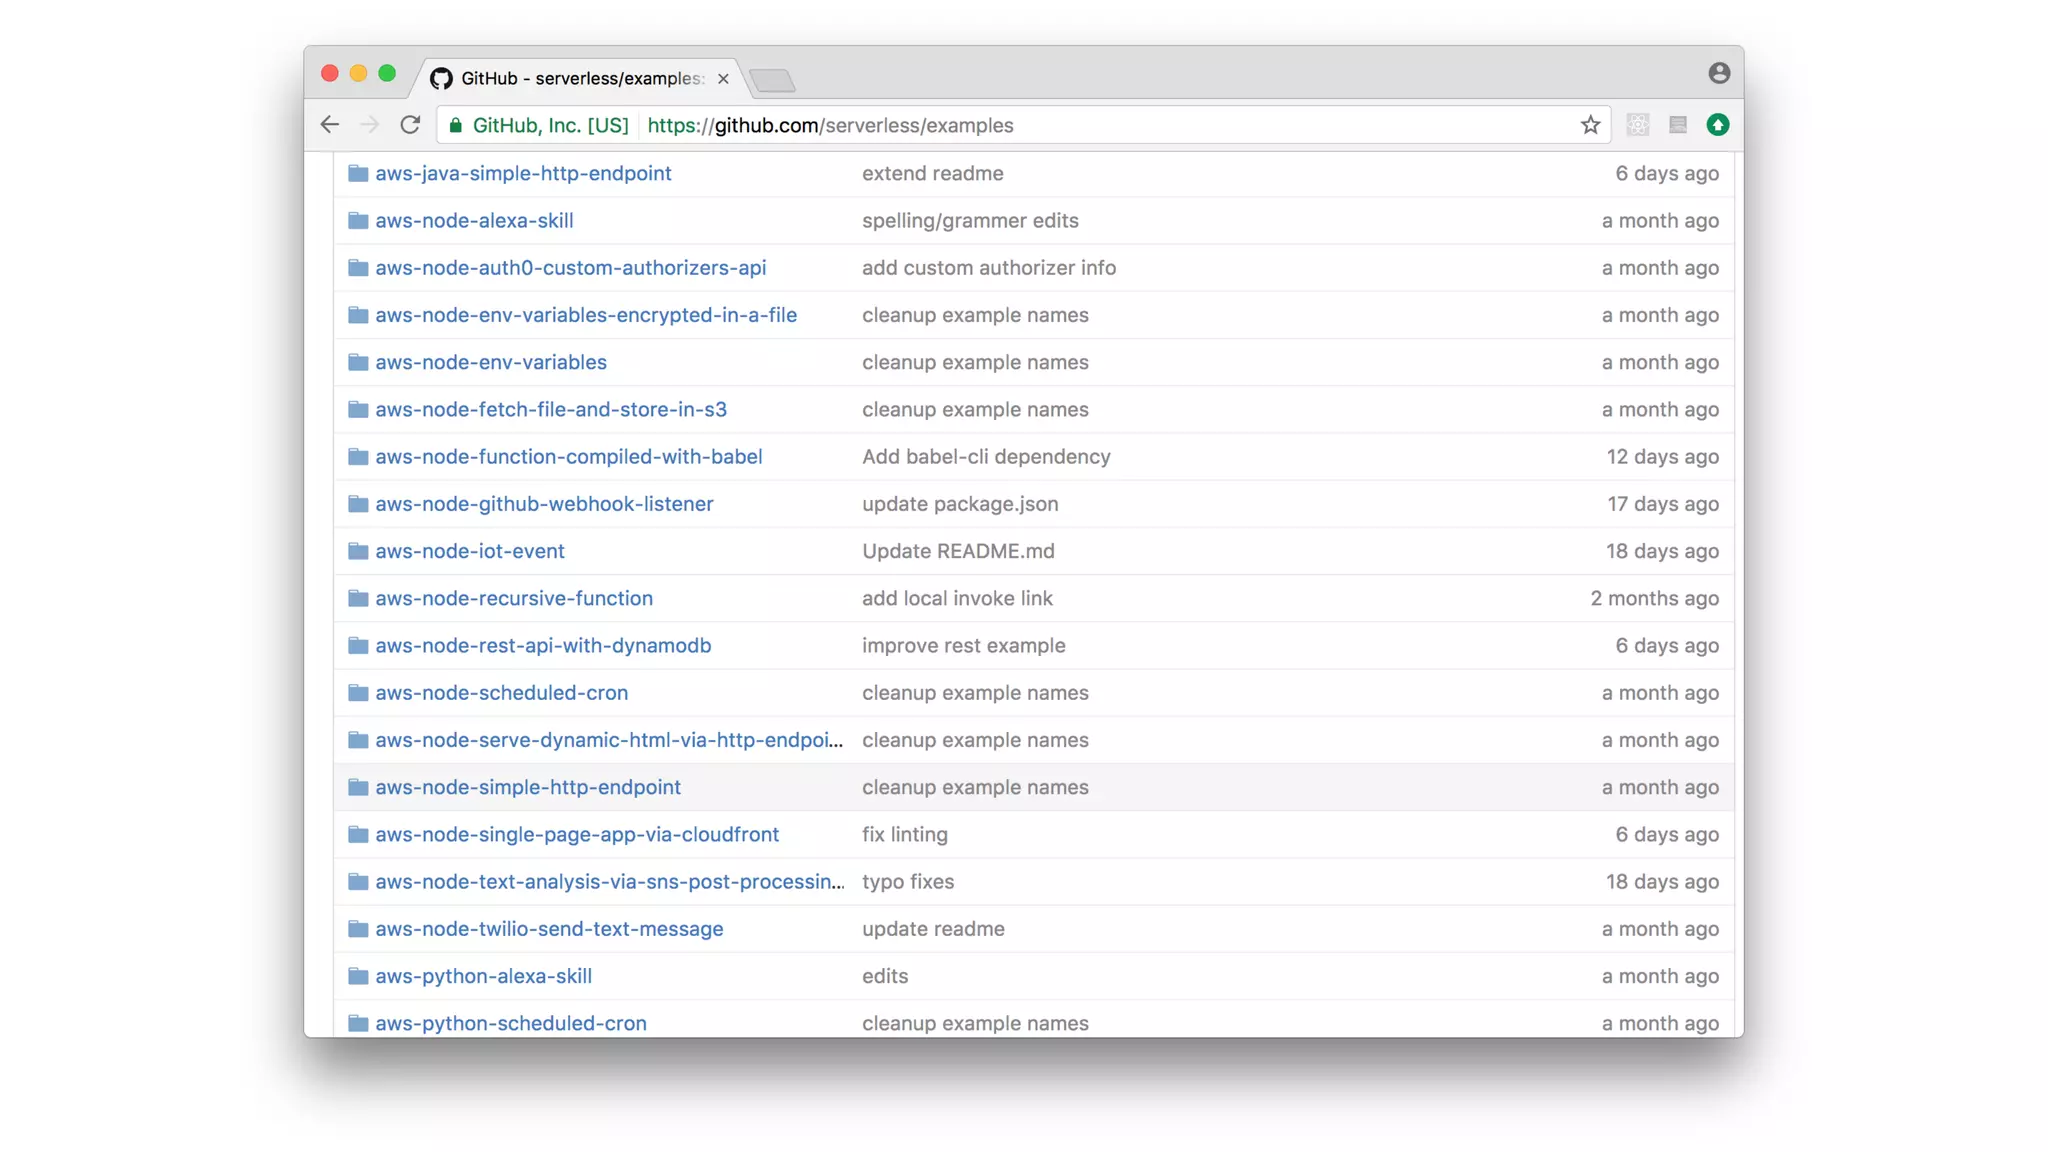Viewport: 2048px width, 1152px height.
Task: Click the browser back arrow button
Action: pos(330,125)
